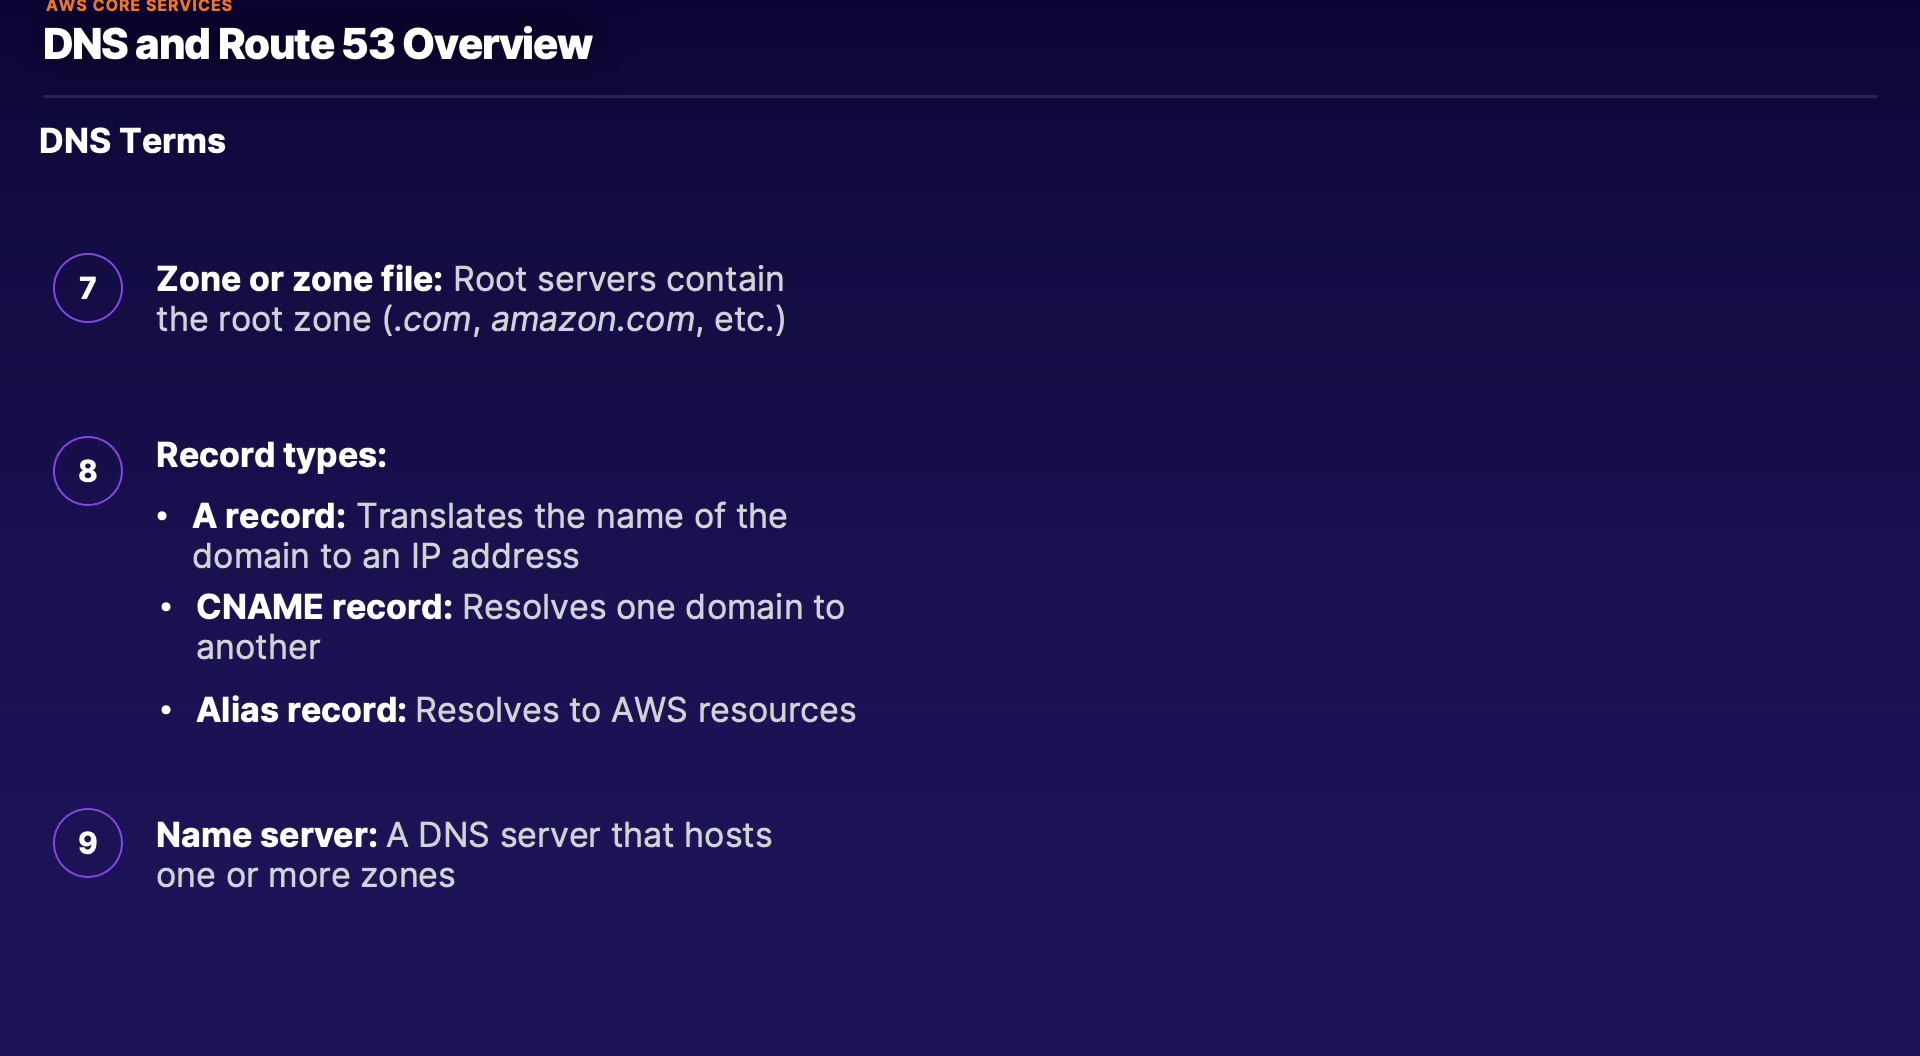Click the 'one or more zones' line
This screenshot has width=1920, height=1056.
(305, 876)
